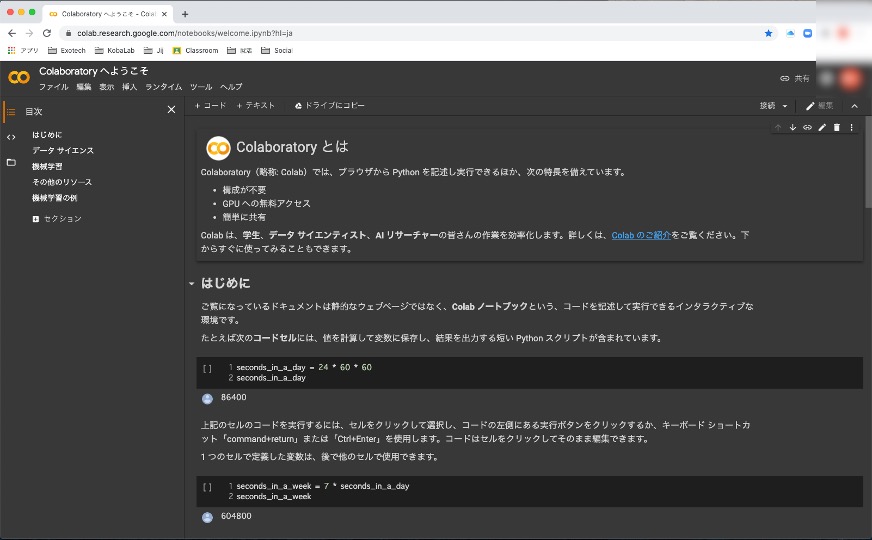Jump to データ サイエンス in table of contents
Screen dimensions: 872x540
63,151
